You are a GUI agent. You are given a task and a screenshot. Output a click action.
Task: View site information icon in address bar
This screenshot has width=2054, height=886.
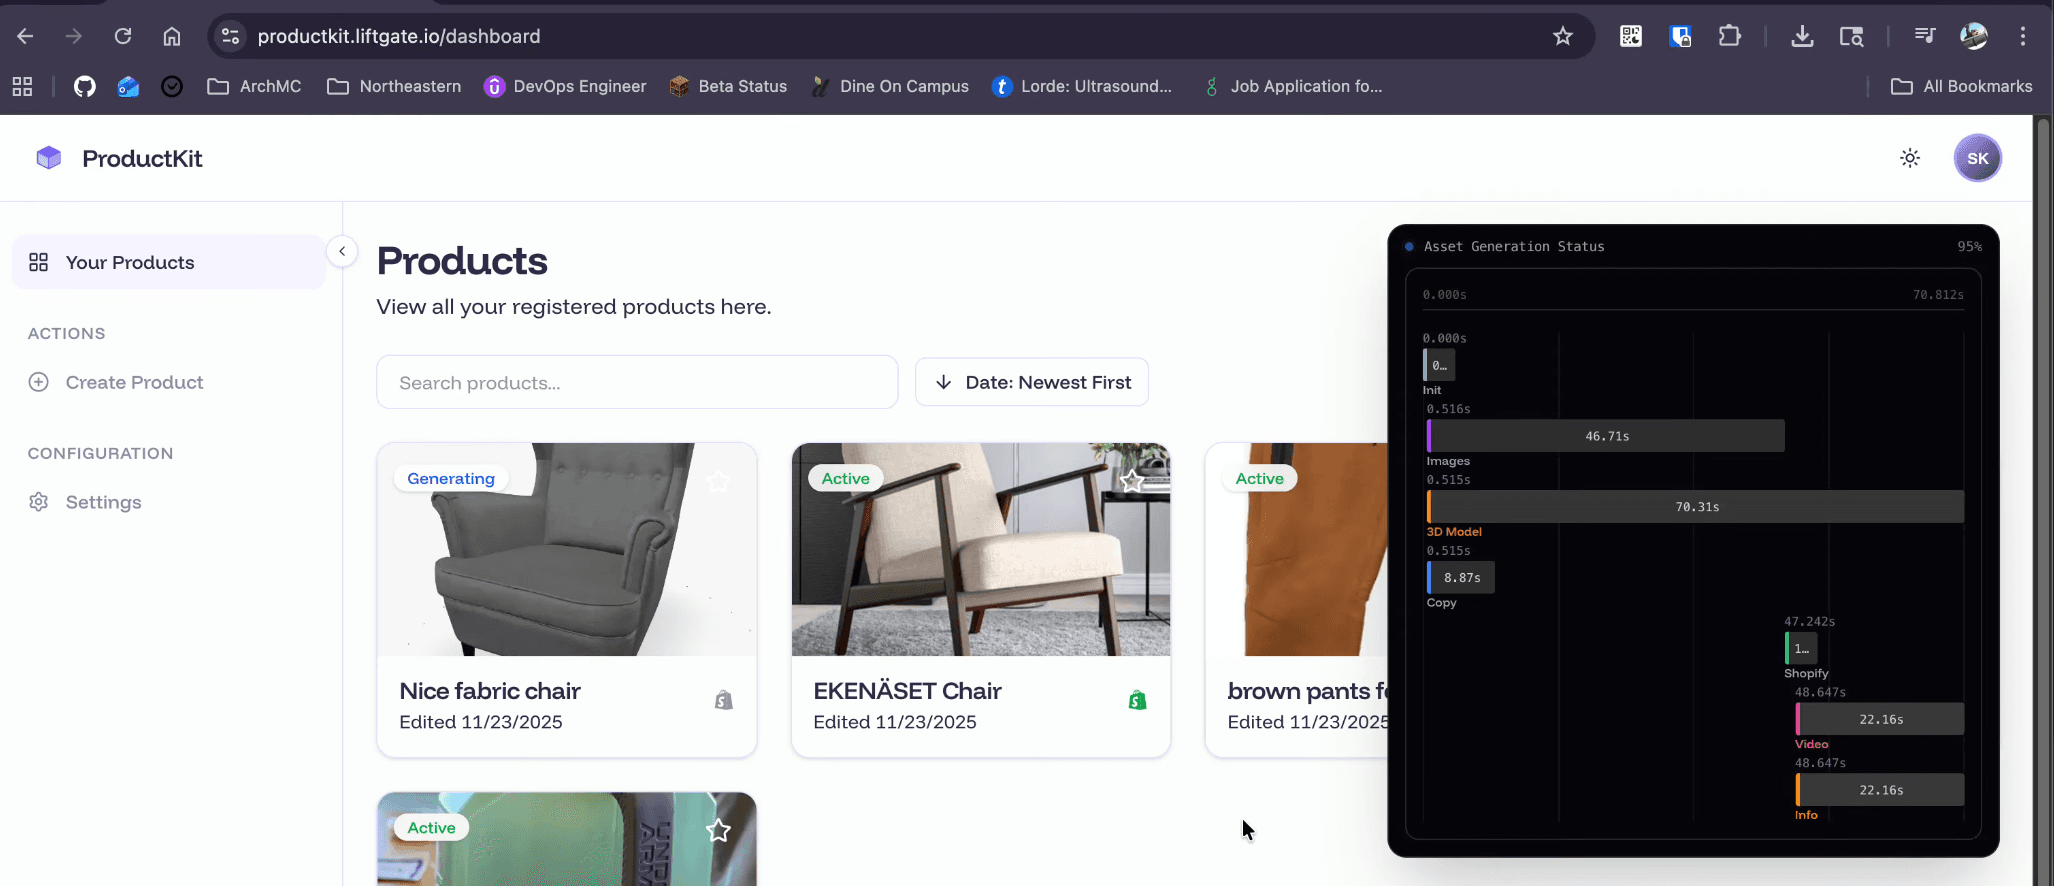230,36
